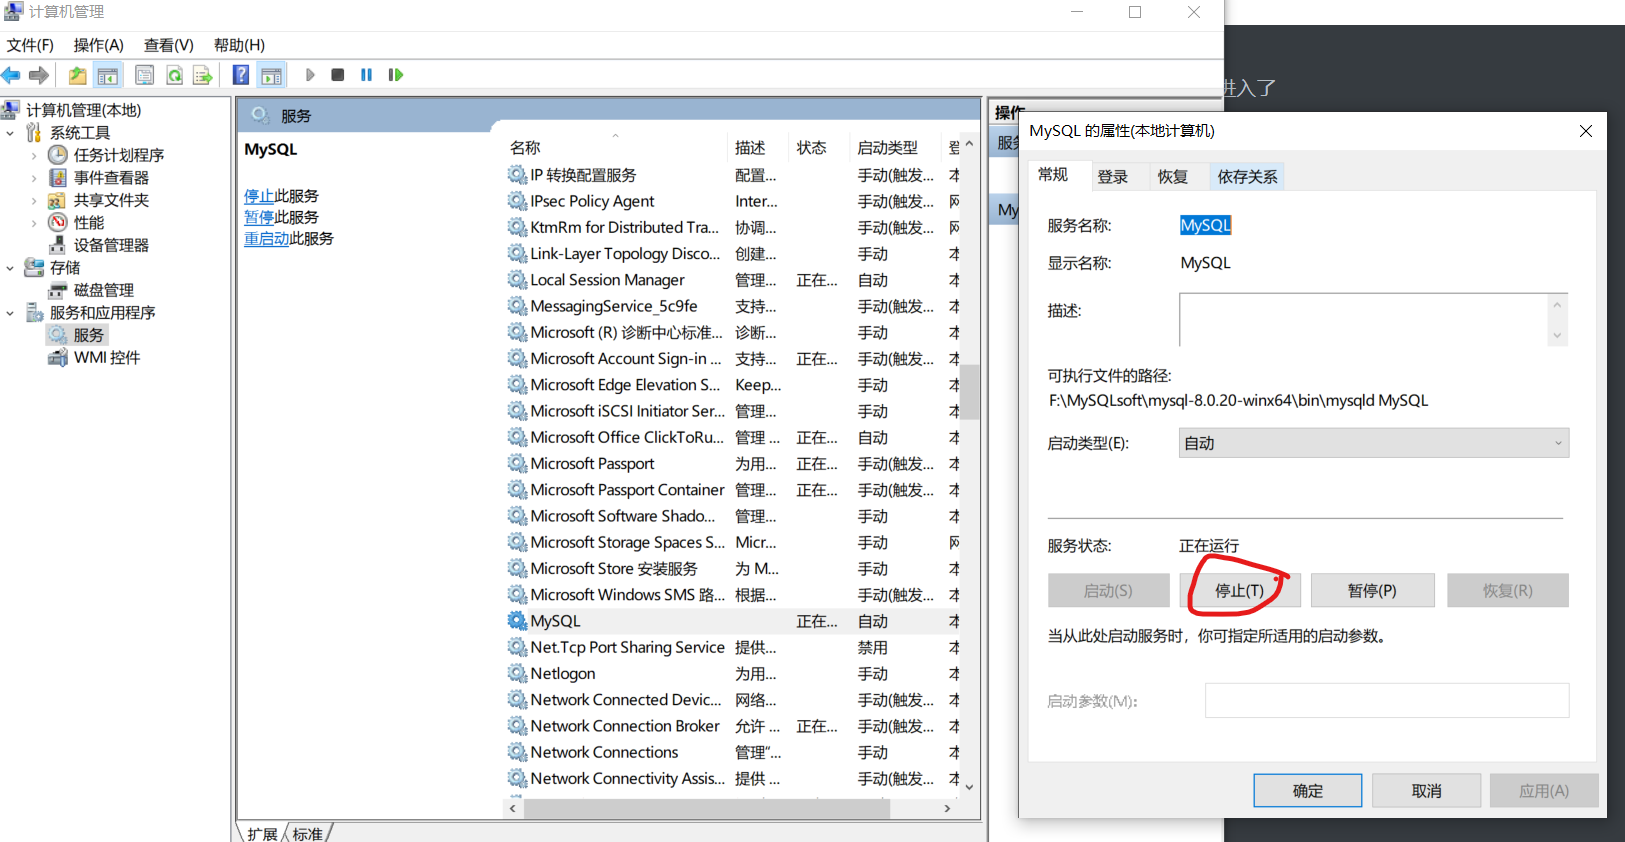
Task: Sort services by the 状态 column header
Action: [x=819, y=148]
